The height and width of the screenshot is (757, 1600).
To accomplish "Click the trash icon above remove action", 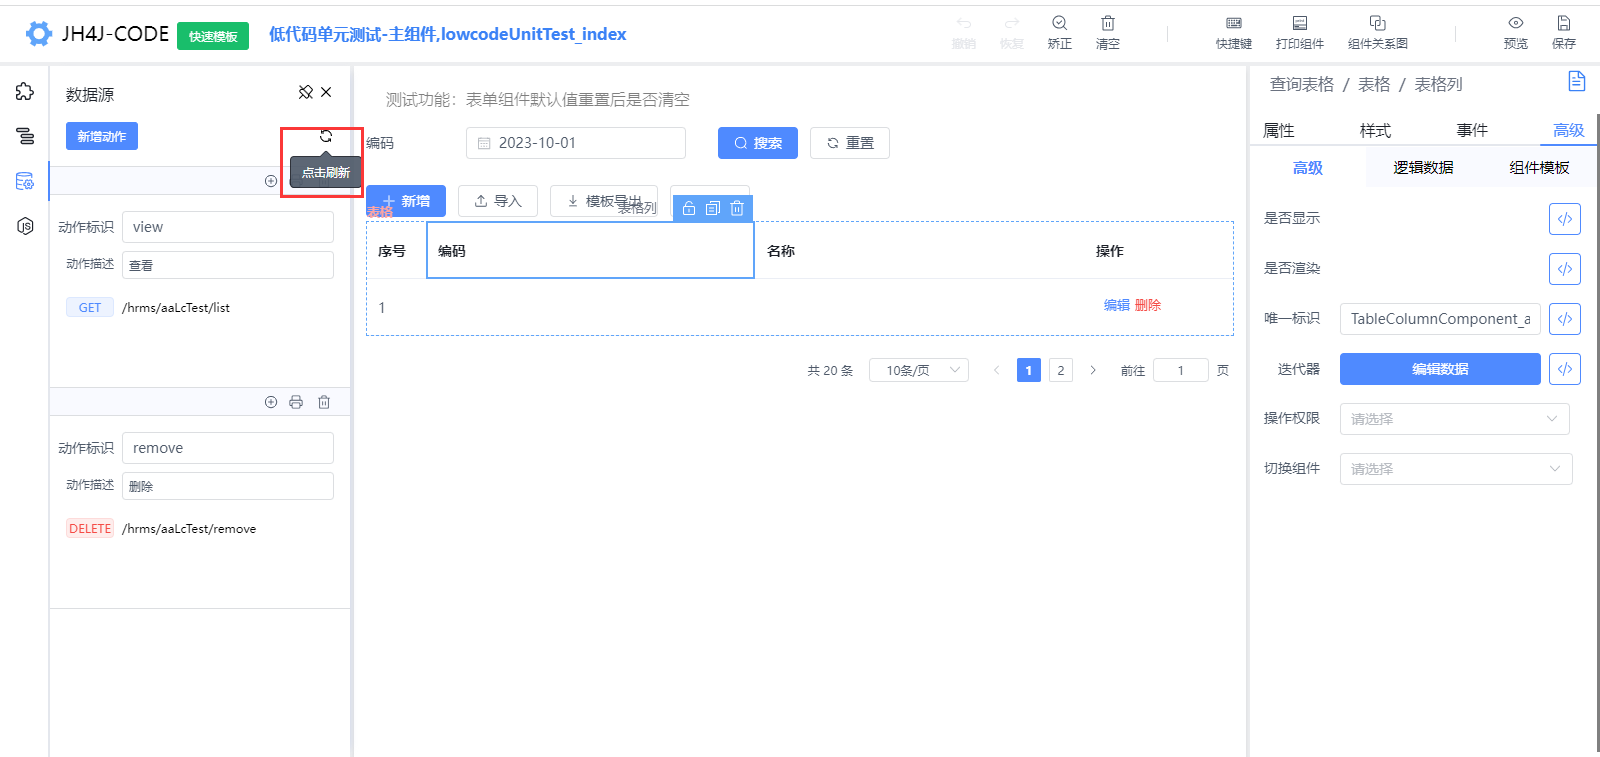I will pos(324,402).
